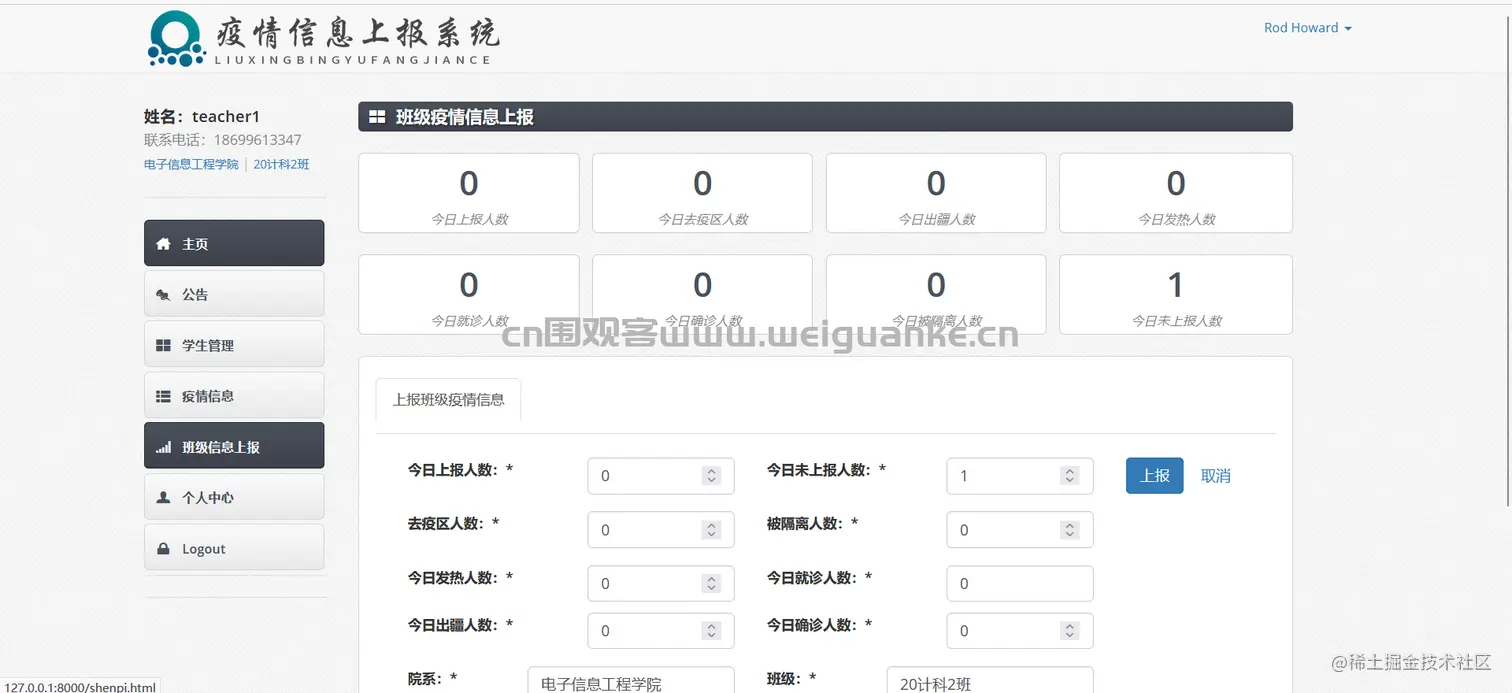Click the 班级 field showing 20计科2班

[990, 680]
